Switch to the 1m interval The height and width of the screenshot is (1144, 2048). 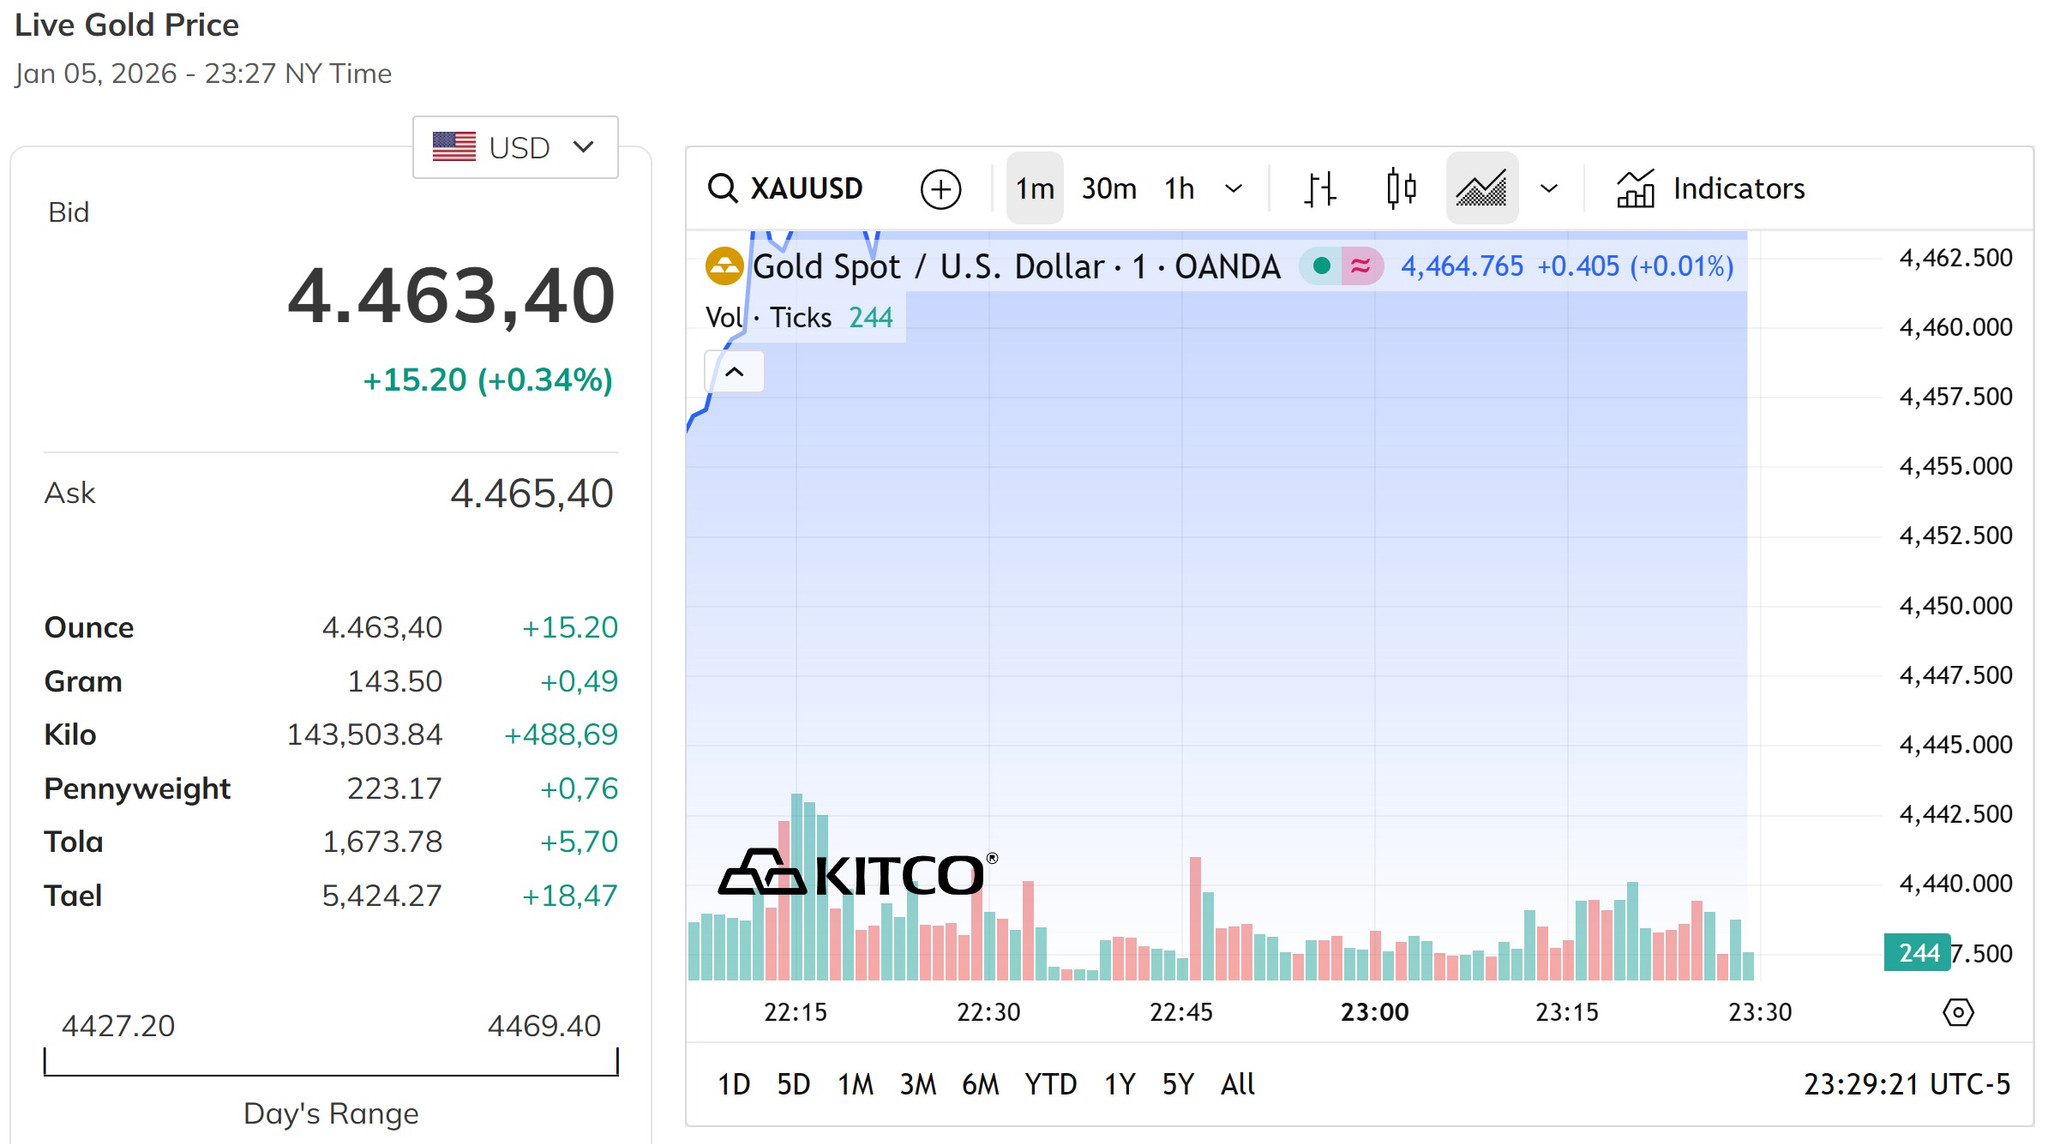tap(1034, 188)
